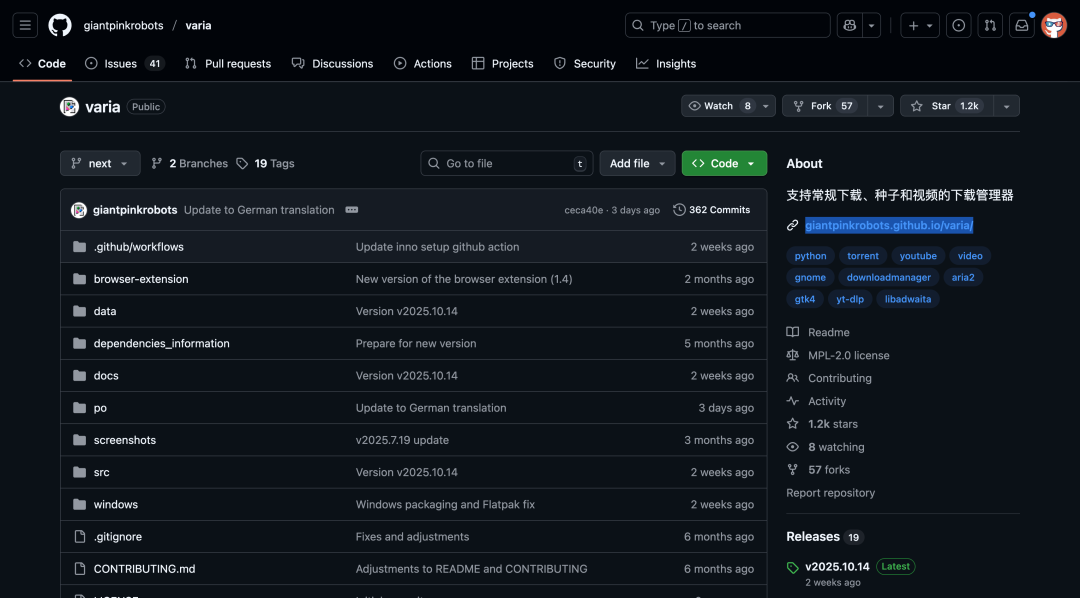
Task: Click the browser-extension folder icon
Action: 79,279
